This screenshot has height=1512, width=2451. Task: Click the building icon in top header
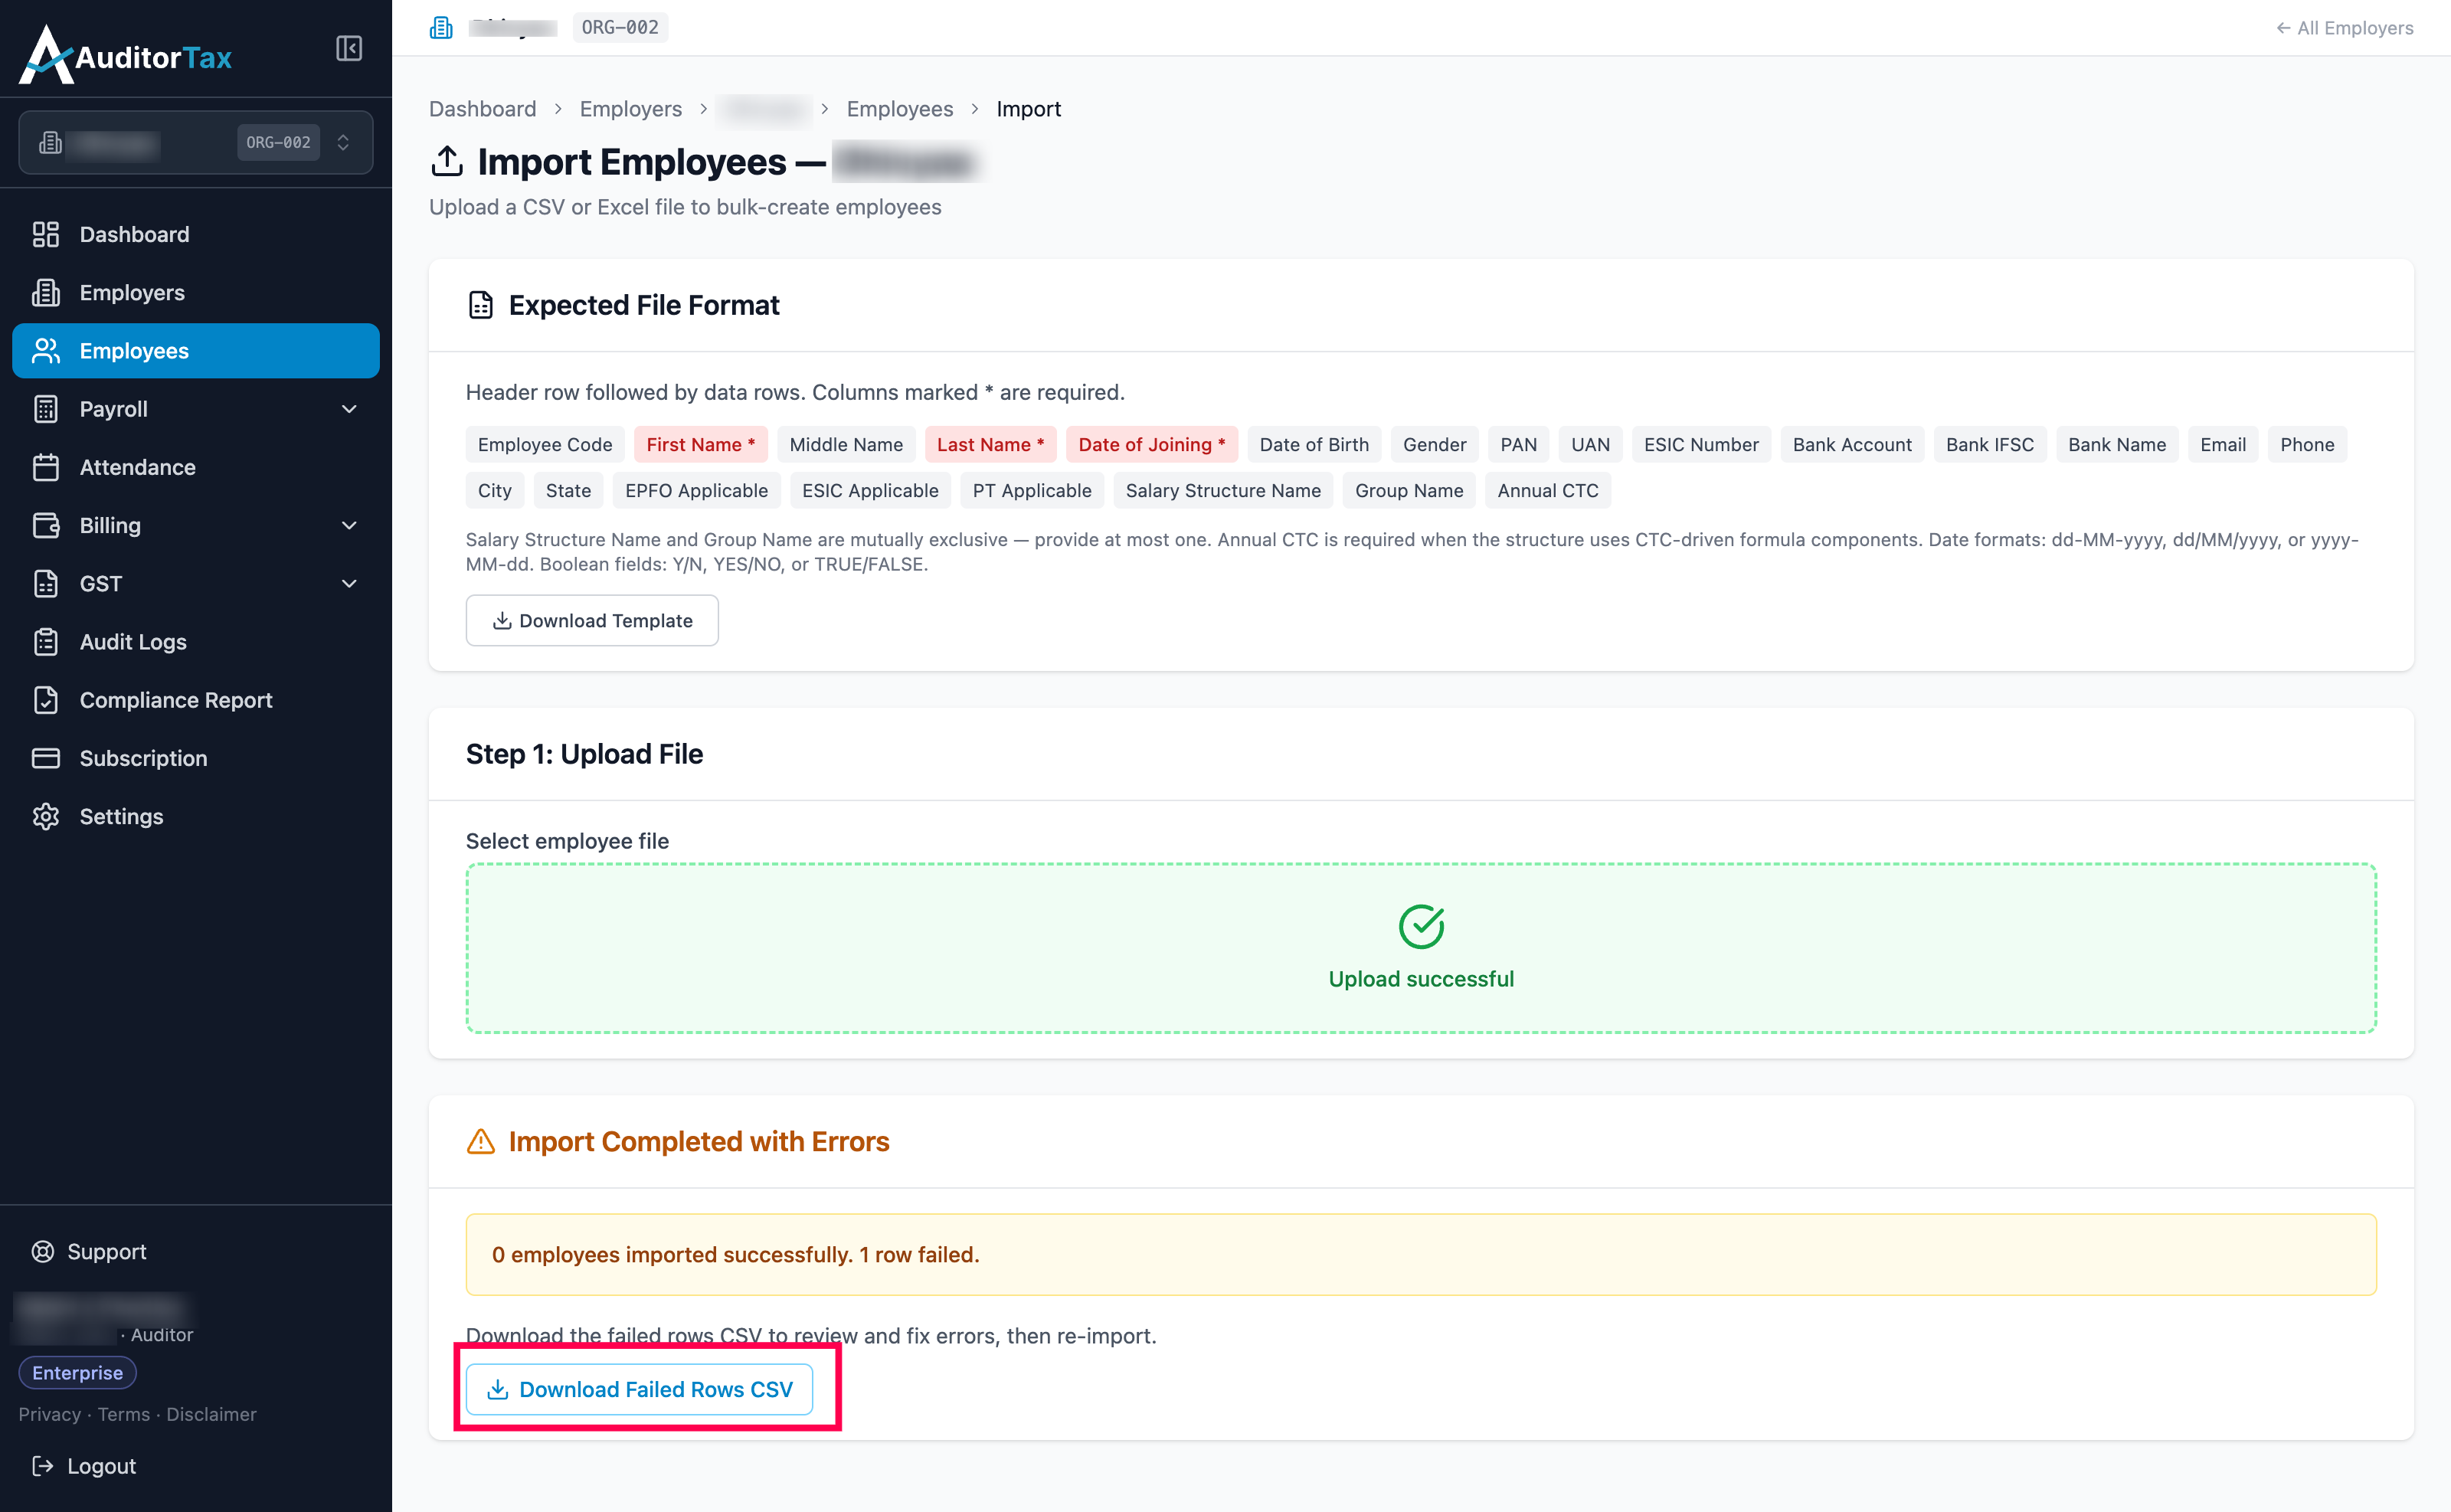click(441, 27)
